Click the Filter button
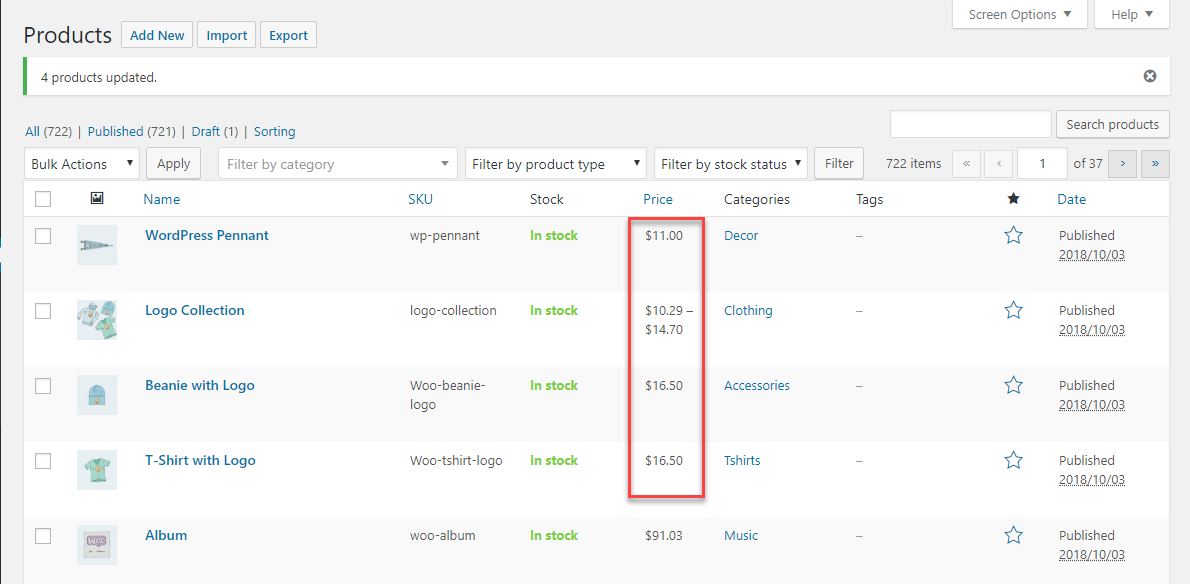 pyautogui.click(x=839, y=164)
